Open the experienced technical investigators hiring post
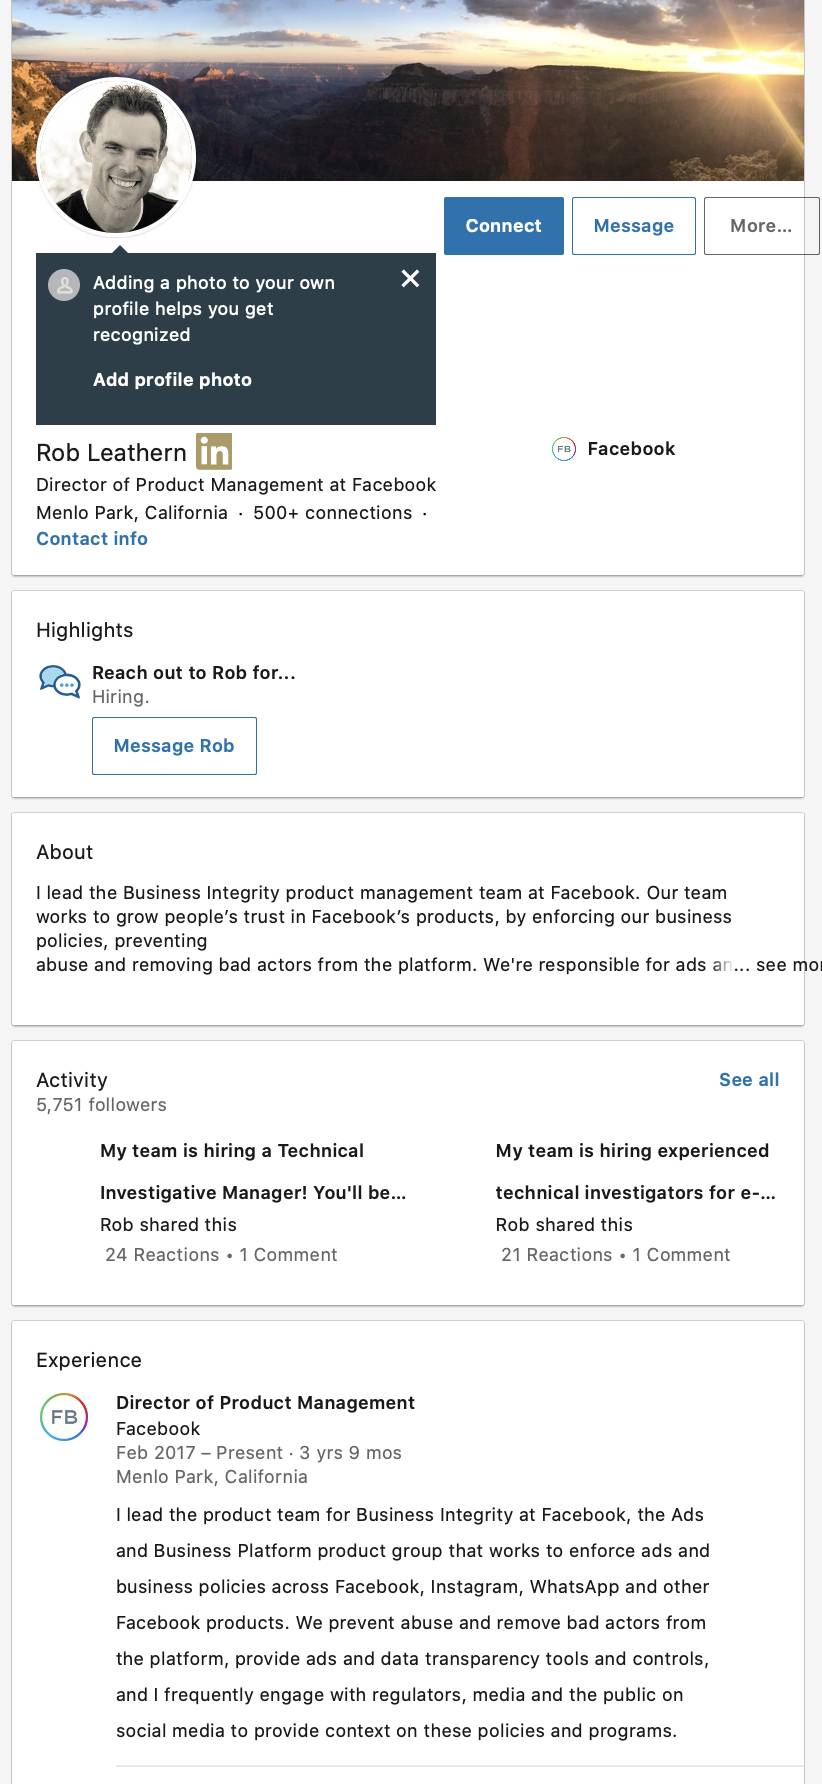The image size is (822, 1784). pyautogui.click(x=636, y=1172)
